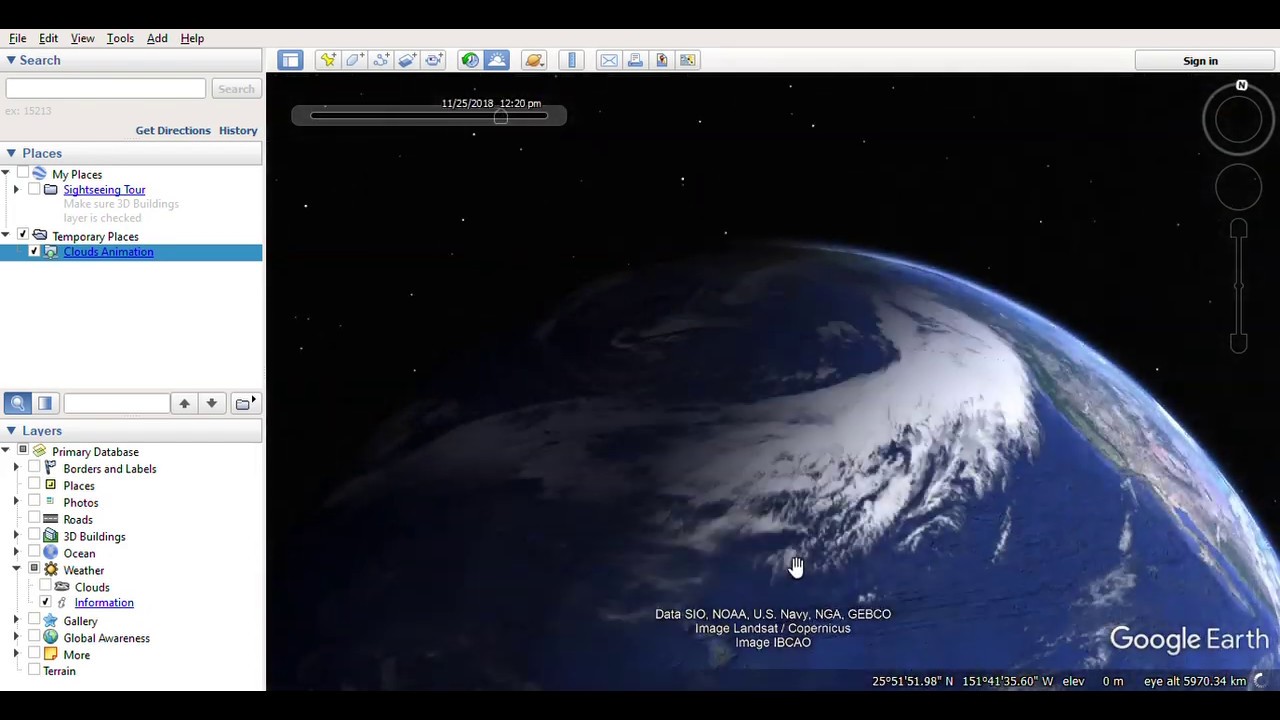
Task: Open the Tools menu
Action: pyautogui.click(x=120, y=38)
